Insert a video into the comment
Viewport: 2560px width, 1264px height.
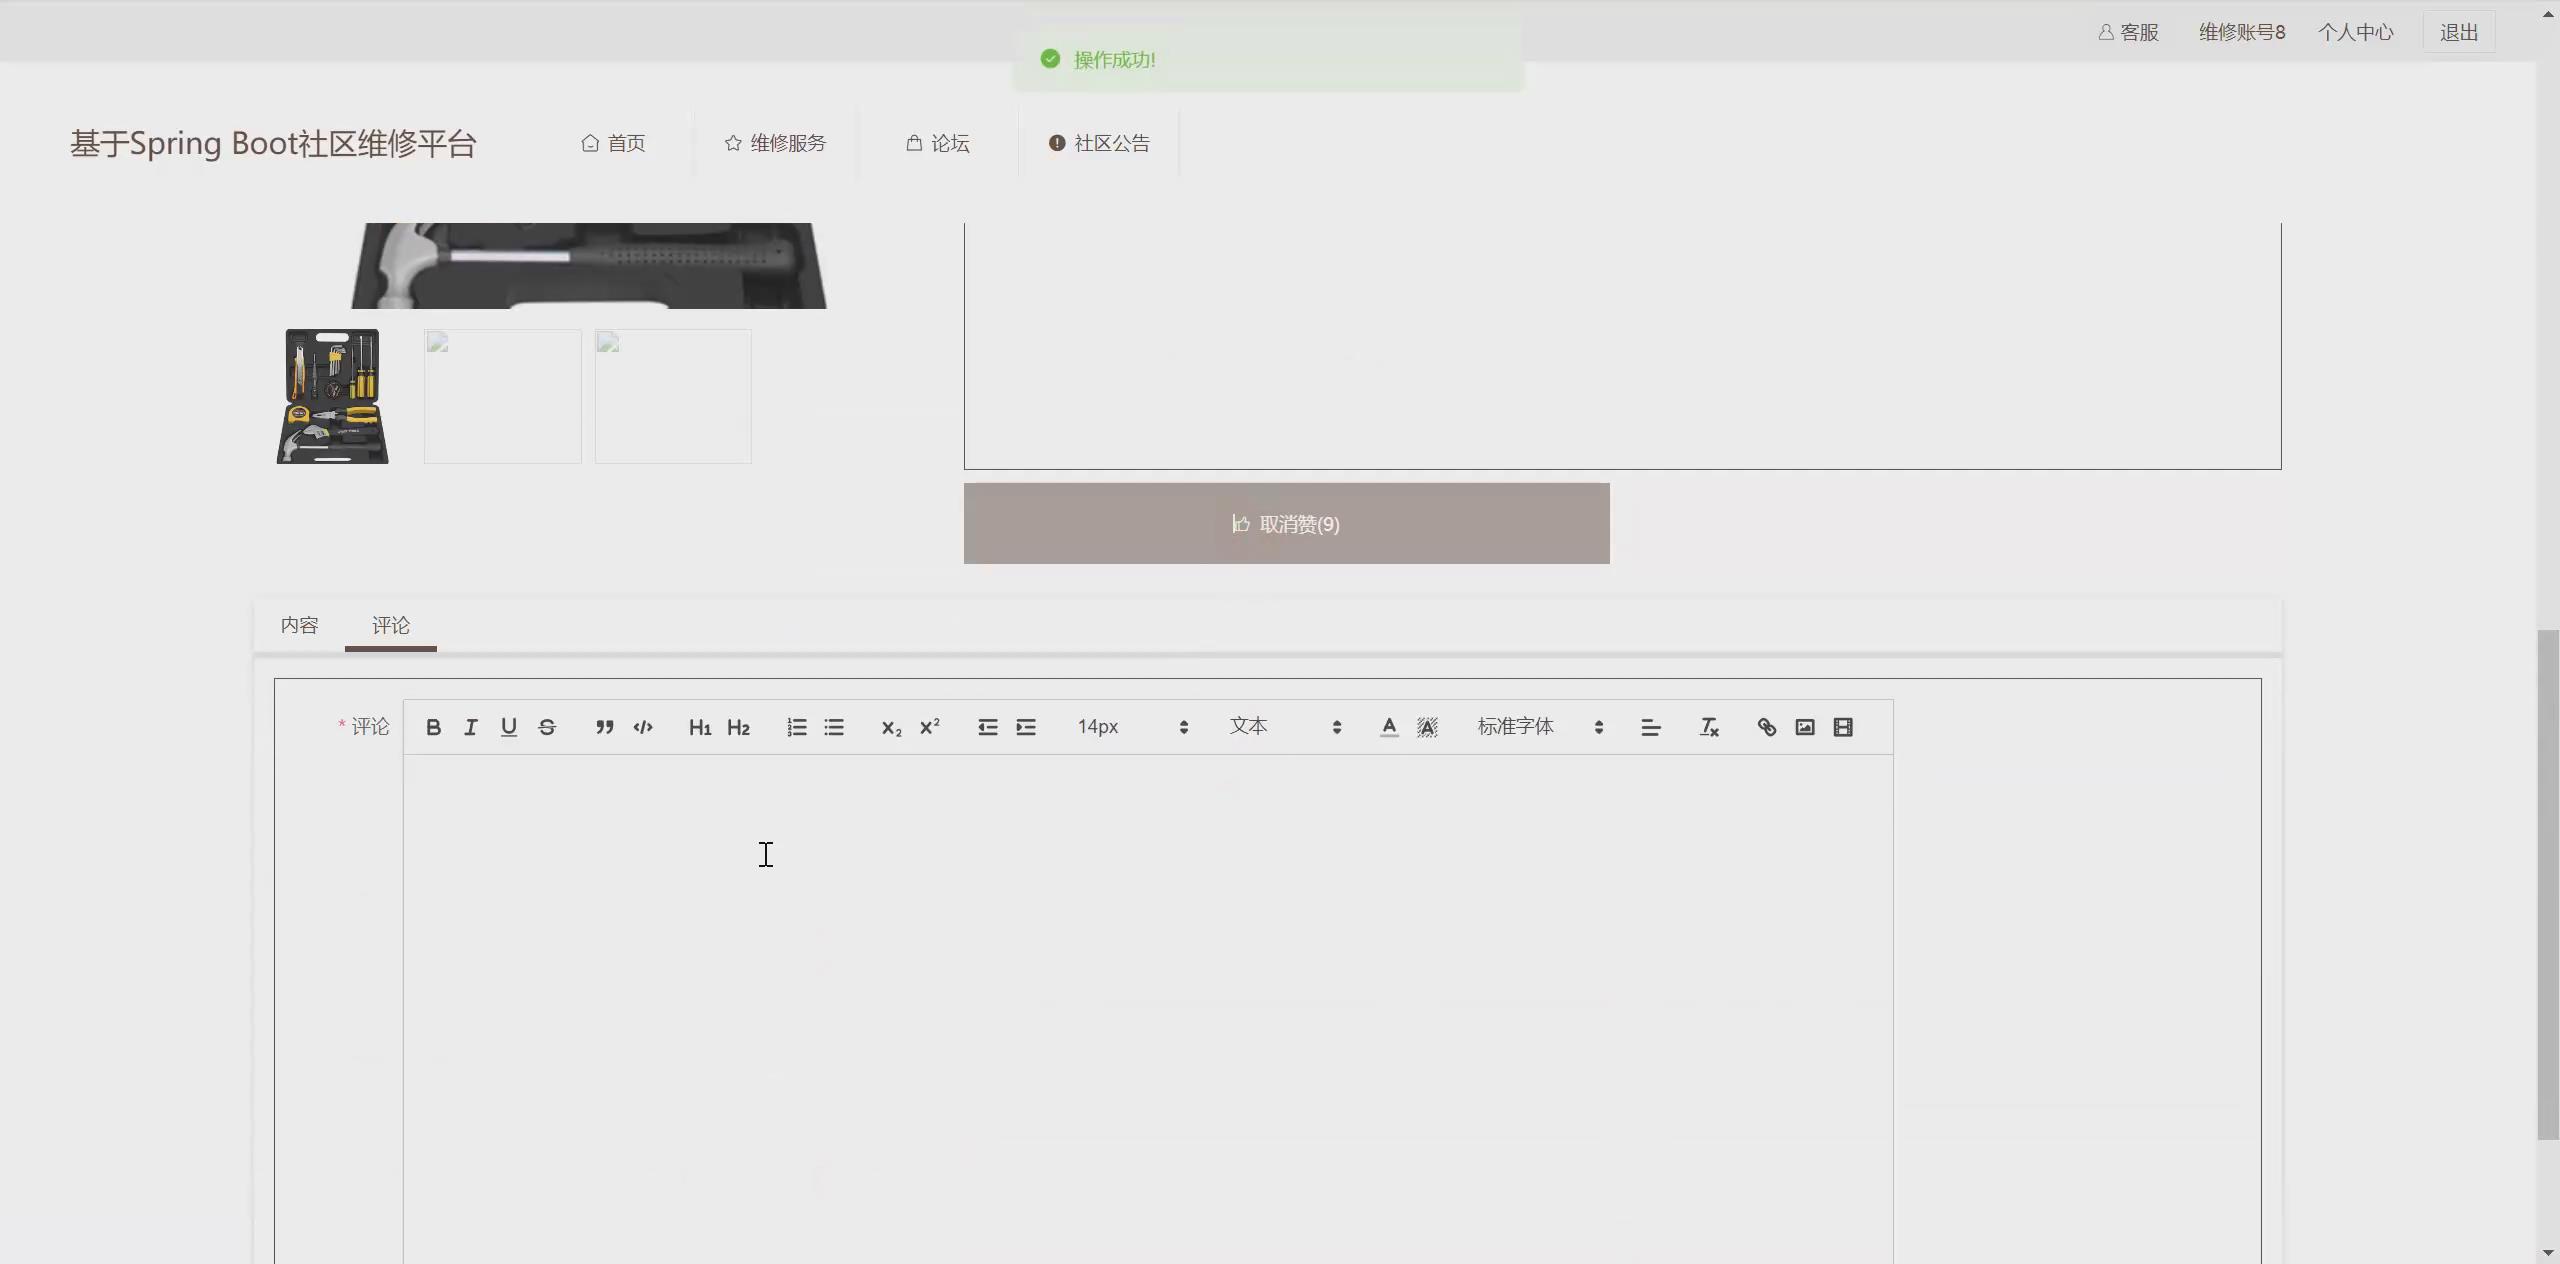(1843, 727)
